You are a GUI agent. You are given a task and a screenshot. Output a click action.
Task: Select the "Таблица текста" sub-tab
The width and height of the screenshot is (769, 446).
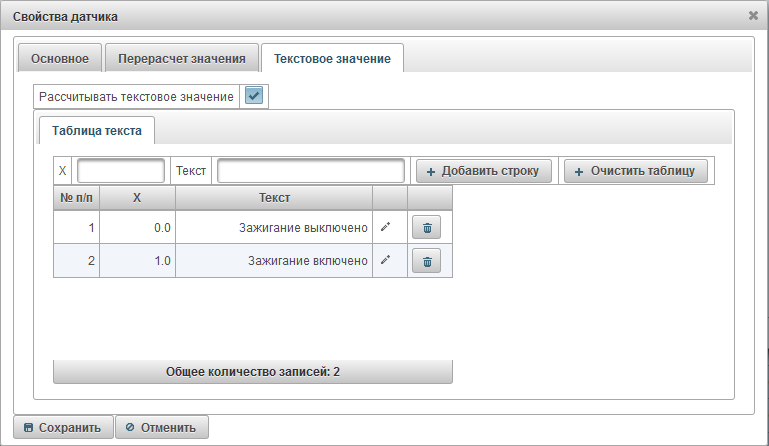coord(96,131)
